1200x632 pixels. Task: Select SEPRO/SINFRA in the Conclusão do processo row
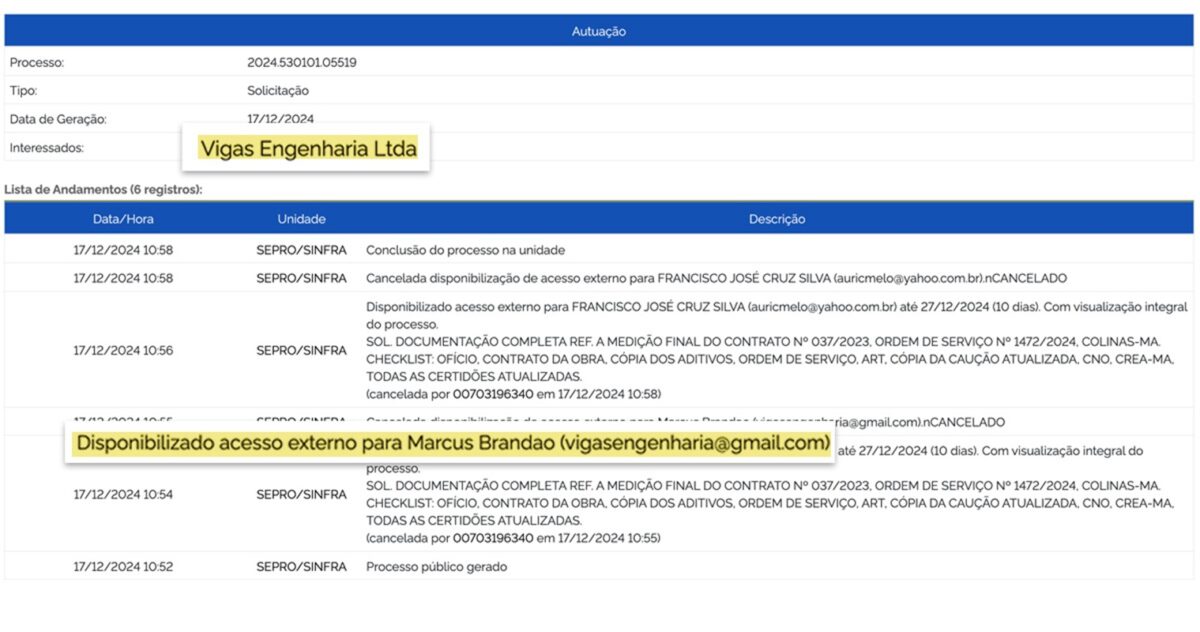[x=301, y=250]
